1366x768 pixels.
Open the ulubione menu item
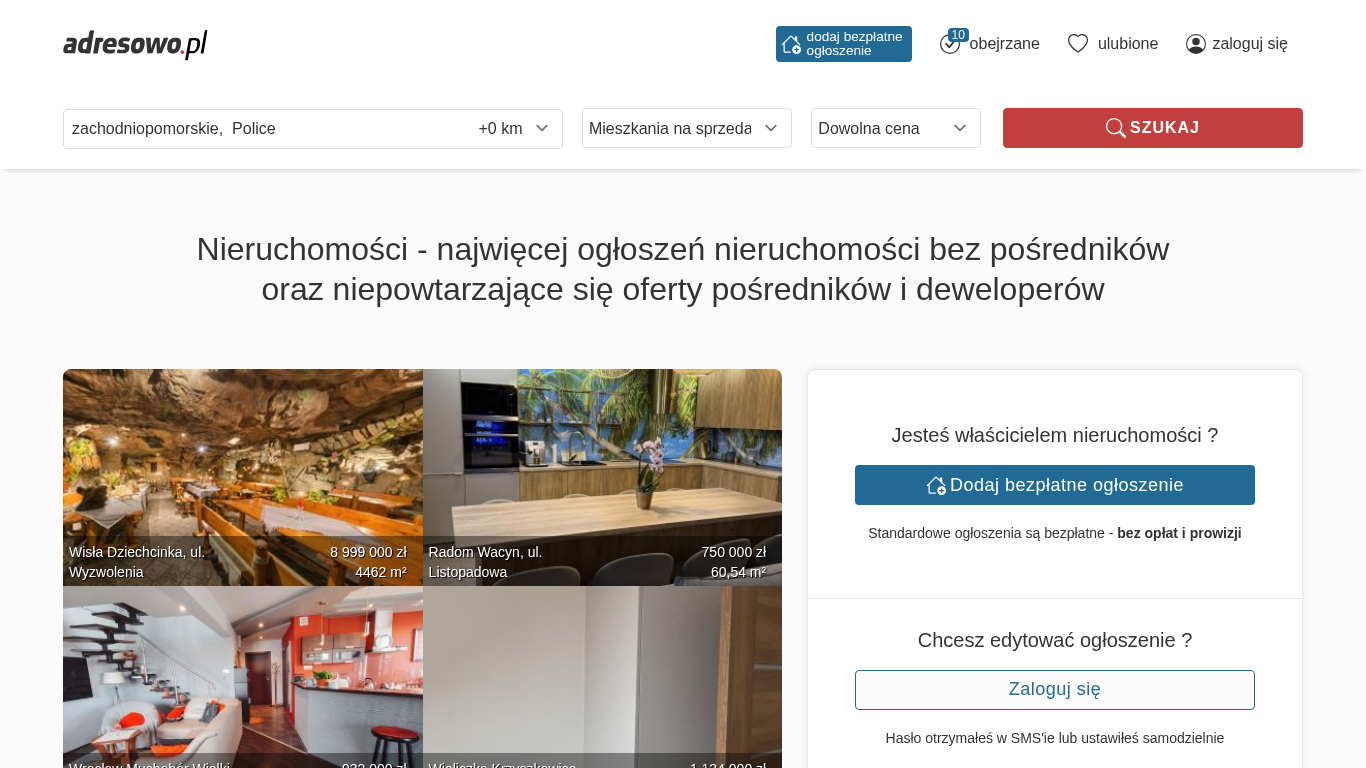pyautogui.click(x=1127, y=44)
